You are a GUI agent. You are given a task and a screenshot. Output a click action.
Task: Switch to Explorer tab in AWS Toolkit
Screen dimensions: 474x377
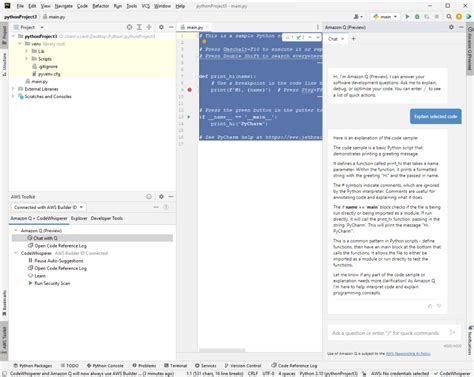79,218
